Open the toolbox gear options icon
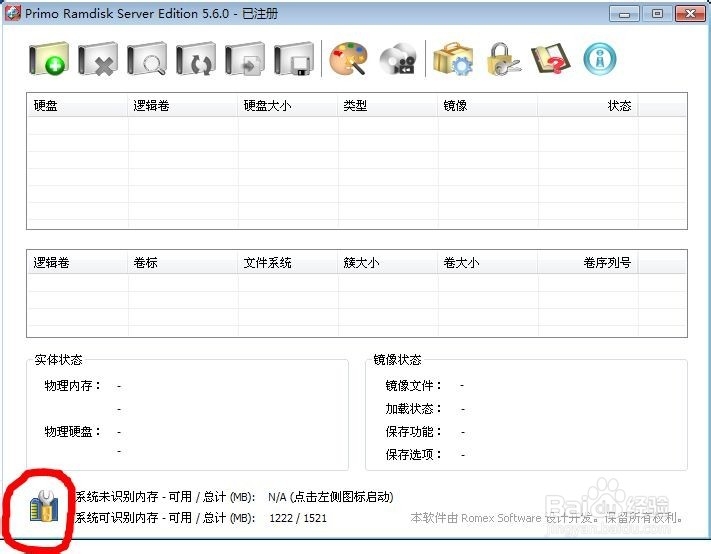 (453, 59)
